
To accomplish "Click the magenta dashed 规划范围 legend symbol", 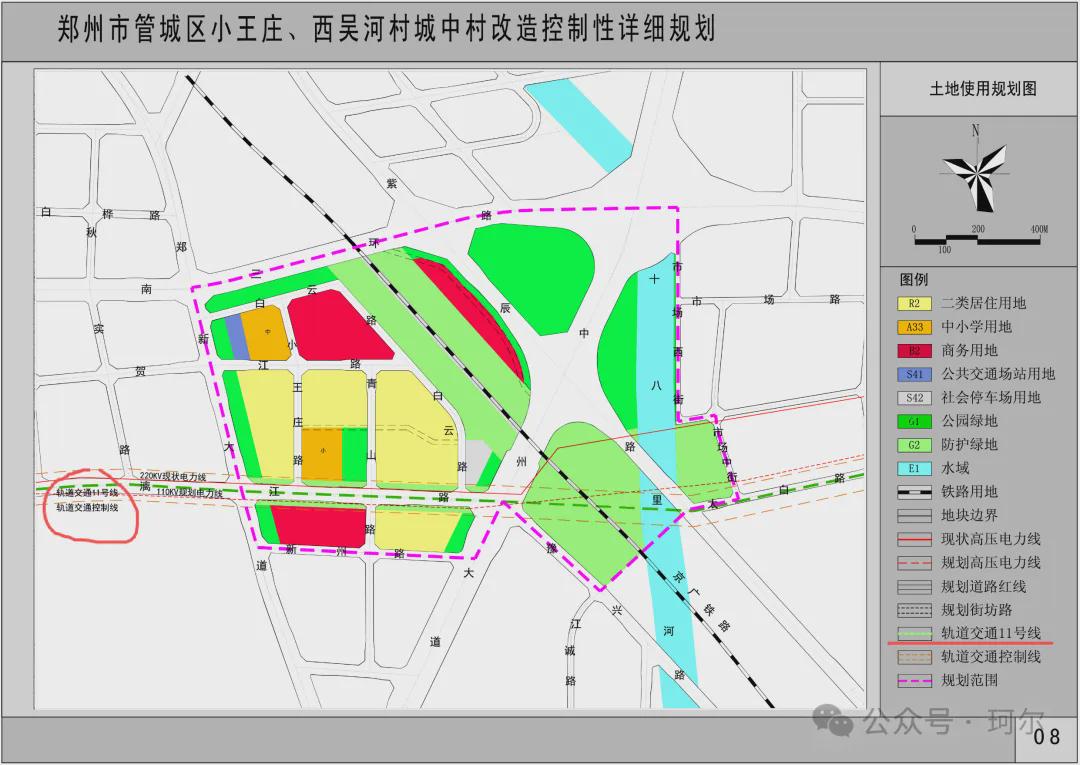I will [914, 680].
